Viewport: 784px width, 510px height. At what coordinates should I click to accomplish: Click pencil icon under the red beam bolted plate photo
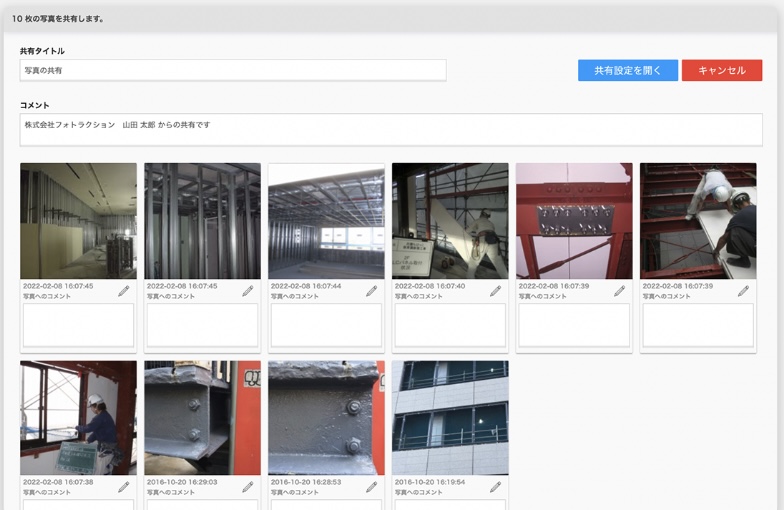(x=620, y=291)
